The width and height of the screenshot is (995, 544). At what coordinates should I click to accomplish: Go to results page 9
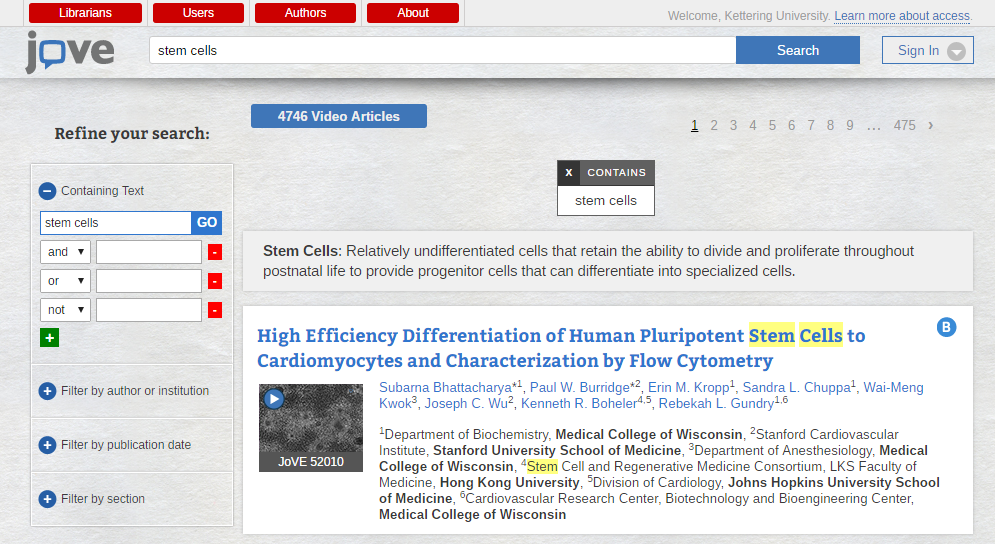(850, 126)
